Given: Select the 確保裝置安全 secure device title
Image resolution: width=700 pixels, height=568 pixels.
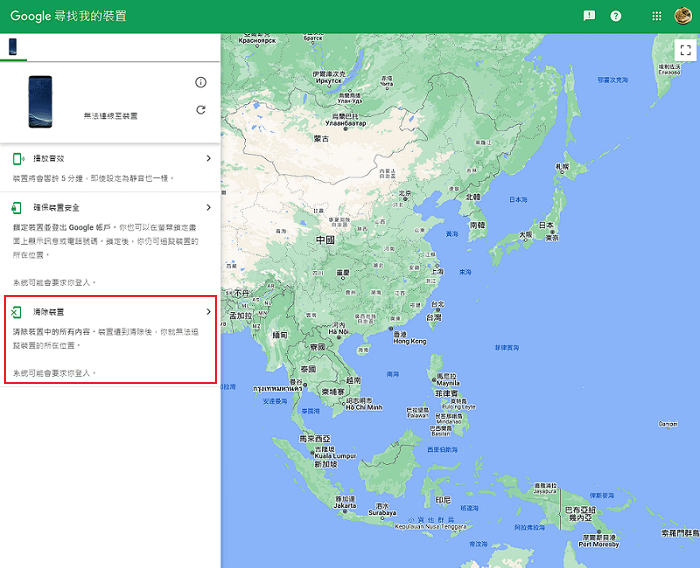Looking at the screenshot, I should 56,208.
